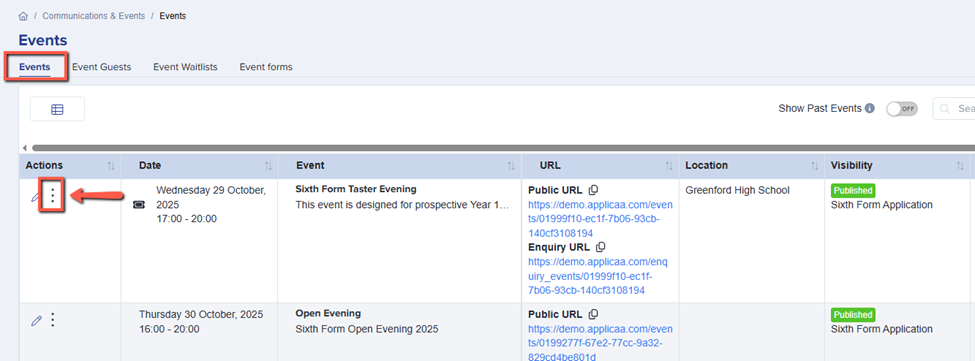Click Greenford High School location cell
This screenshot has height=361, width=975.
(737, 191)
